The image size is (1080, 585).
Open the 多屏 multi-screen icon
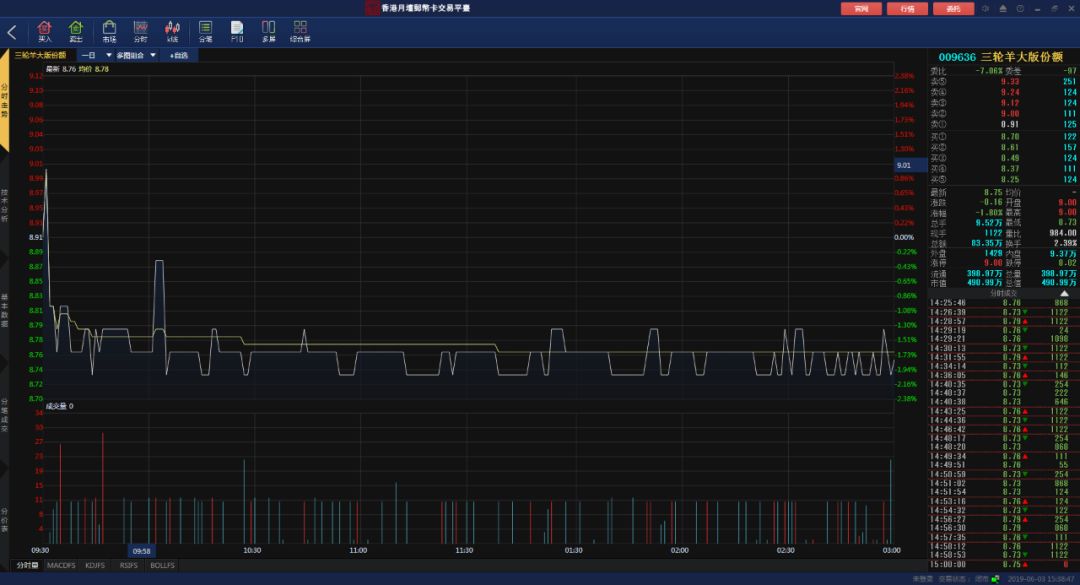tap(269, 31)
